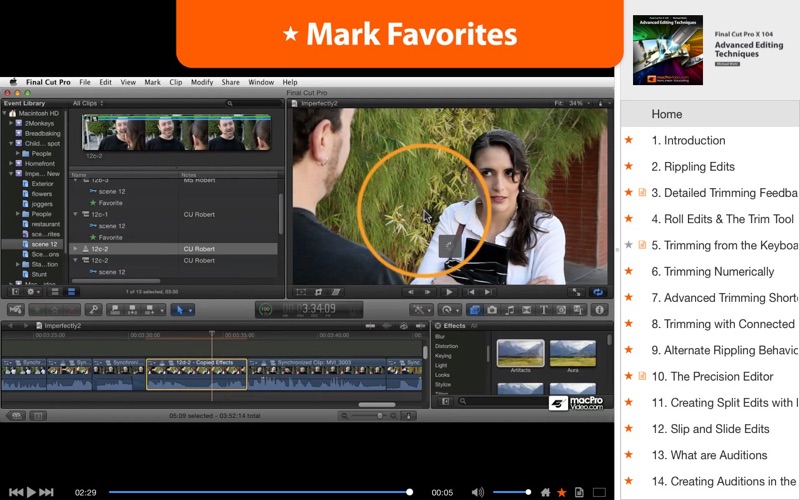
Task: Click the Effects browser toolbar icon
Action: (x=474, y=310)
